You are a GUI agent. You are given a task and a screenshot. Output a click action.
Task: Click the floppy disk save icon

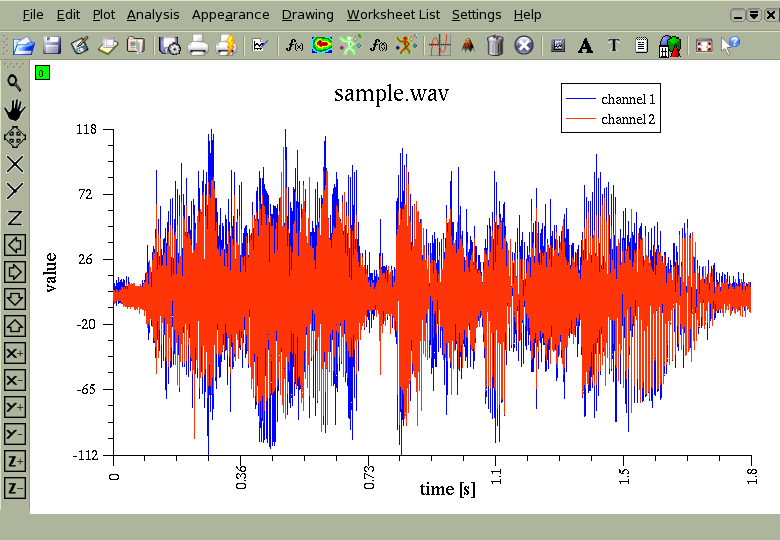(x=52, y=45)
